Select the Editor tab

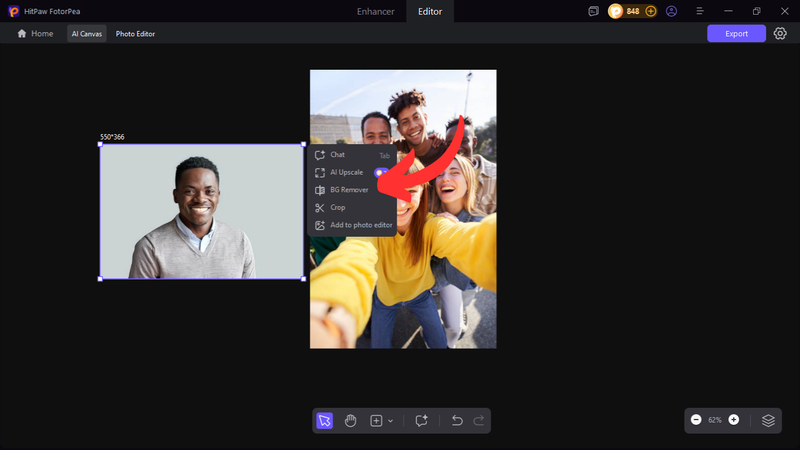pos(430,11)
